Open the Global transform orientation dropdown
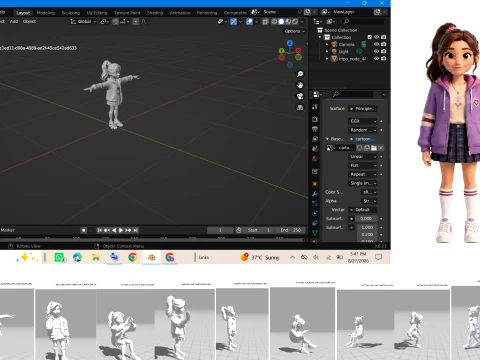The width and height of the screenshot is (480, 360). coord(83,22)
